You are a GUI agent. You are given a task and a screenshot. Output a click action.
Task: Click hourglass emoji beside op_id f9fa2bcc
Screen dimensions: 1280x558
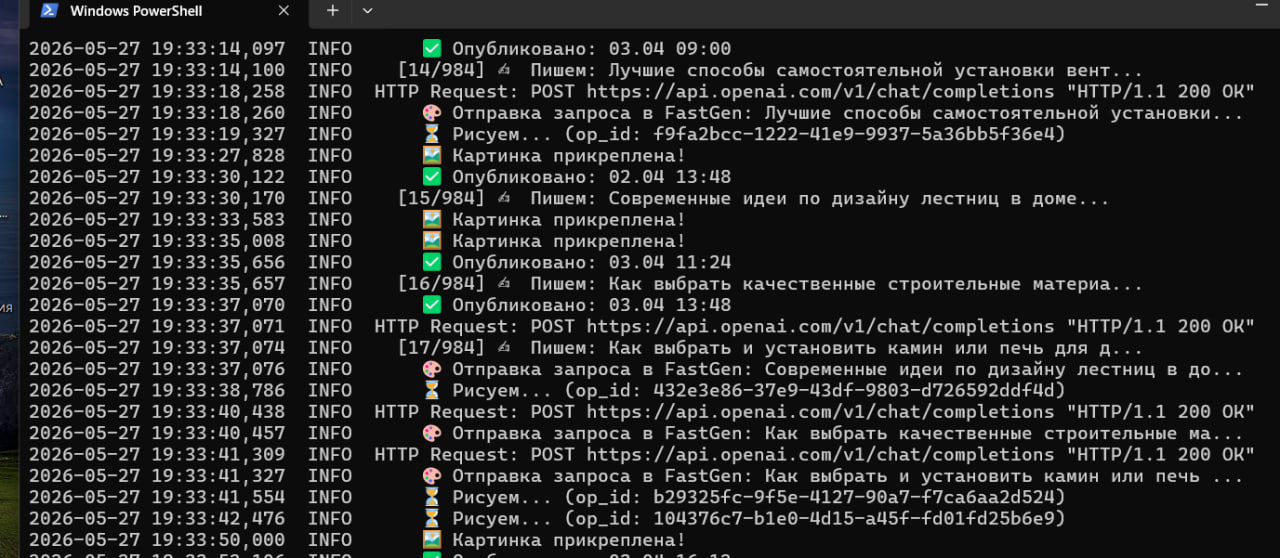(x=431, y=134)
